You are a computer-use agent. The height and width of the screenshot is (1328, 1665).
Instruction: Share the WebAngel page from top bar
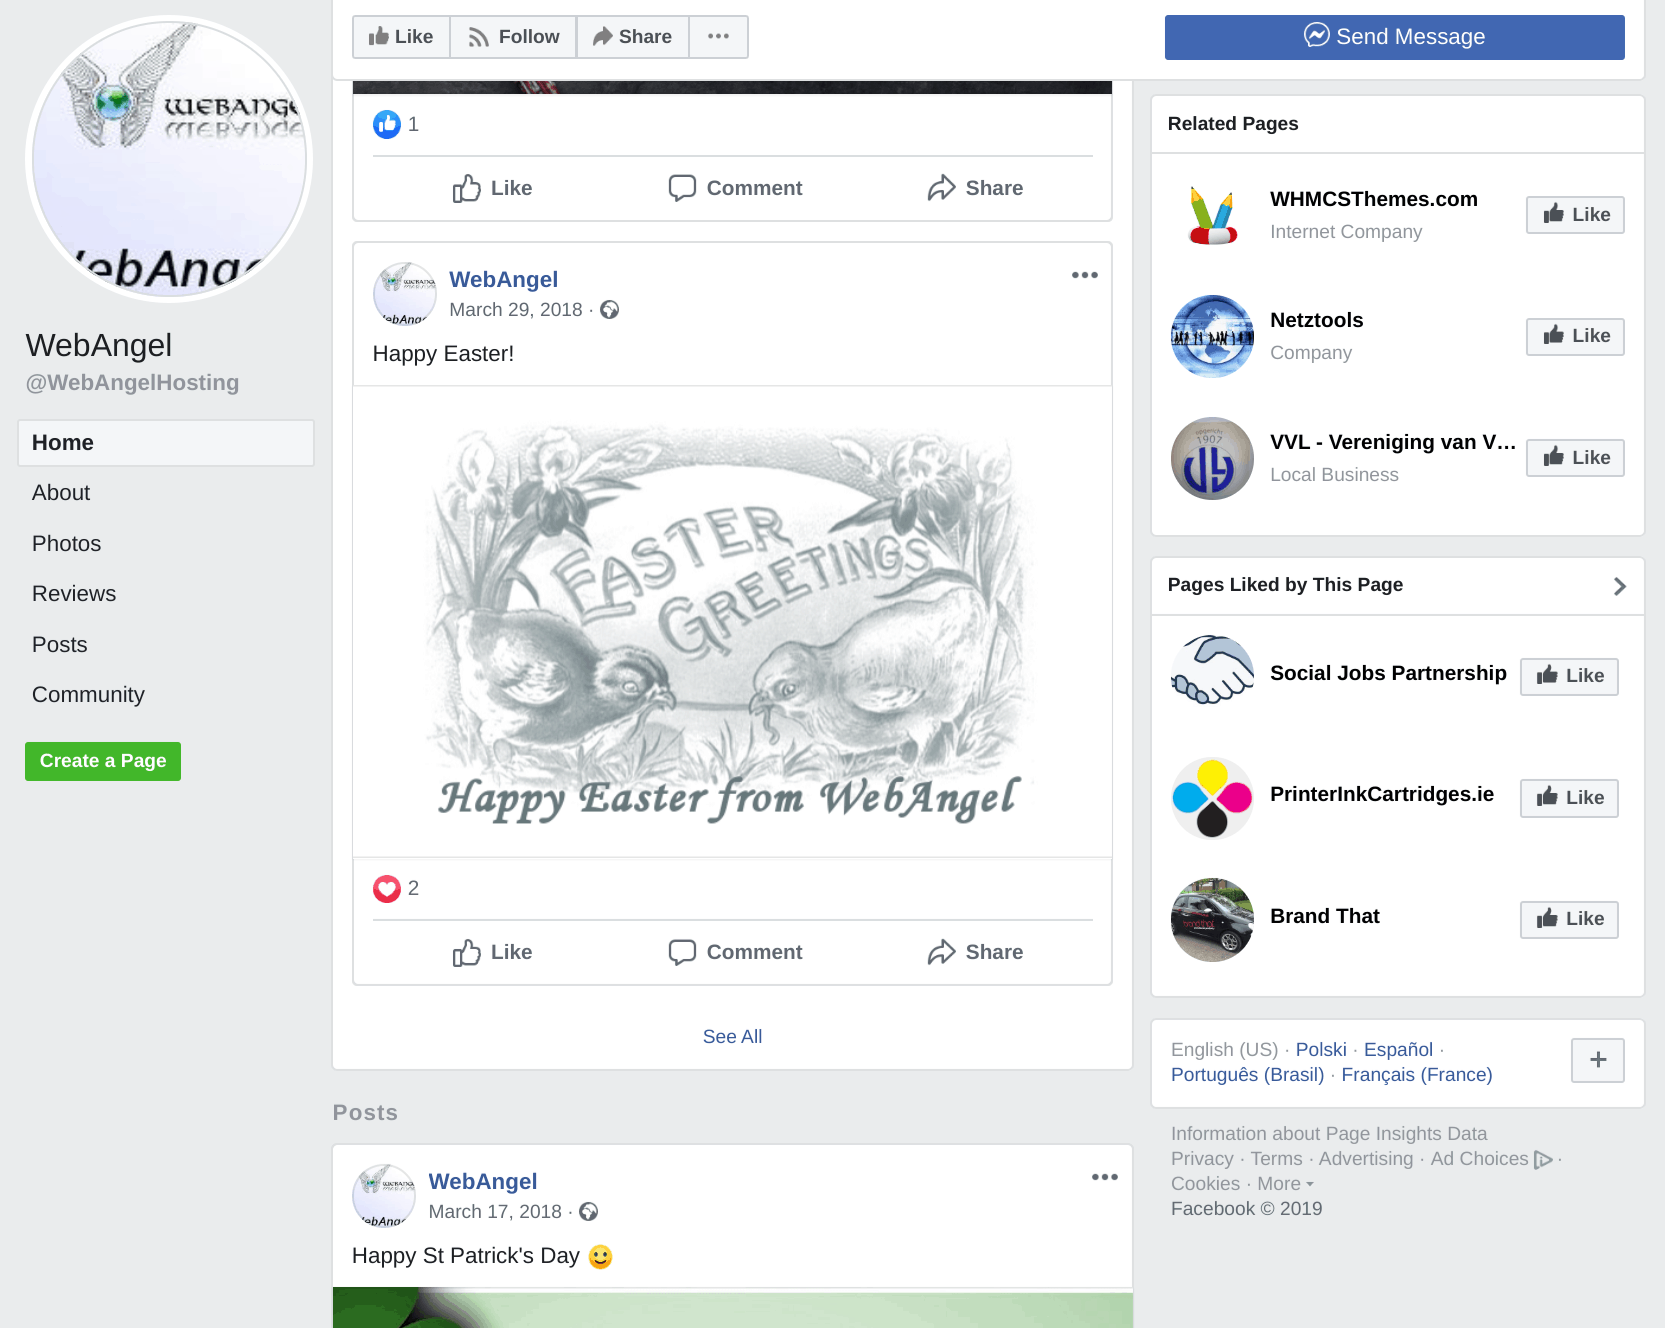pos(632,37)
